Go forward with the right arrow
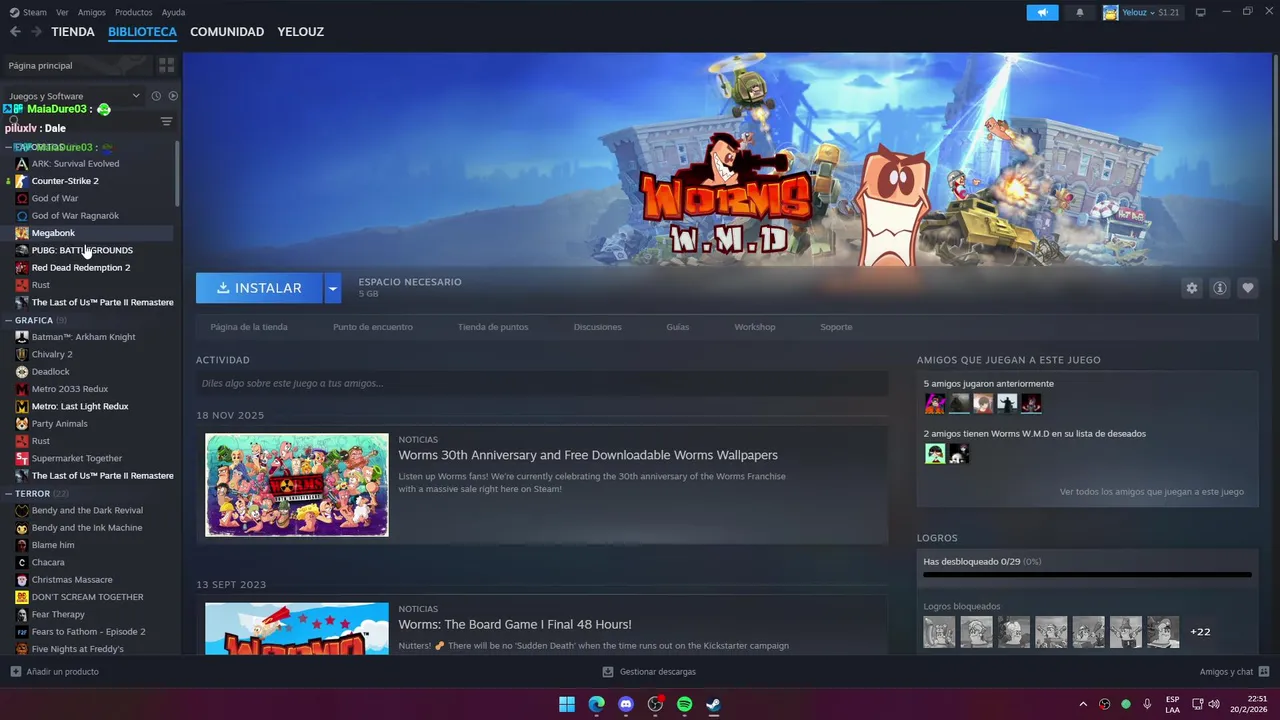This screenshot has width=1280, height=720. tap(36, 32)
